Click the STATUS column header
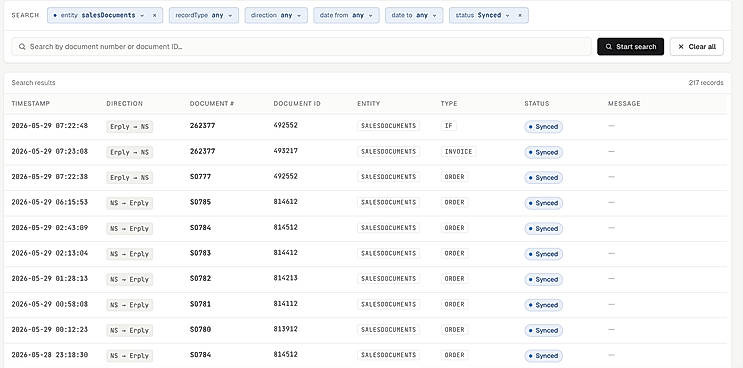743x368 pixels. pos(537,103)
